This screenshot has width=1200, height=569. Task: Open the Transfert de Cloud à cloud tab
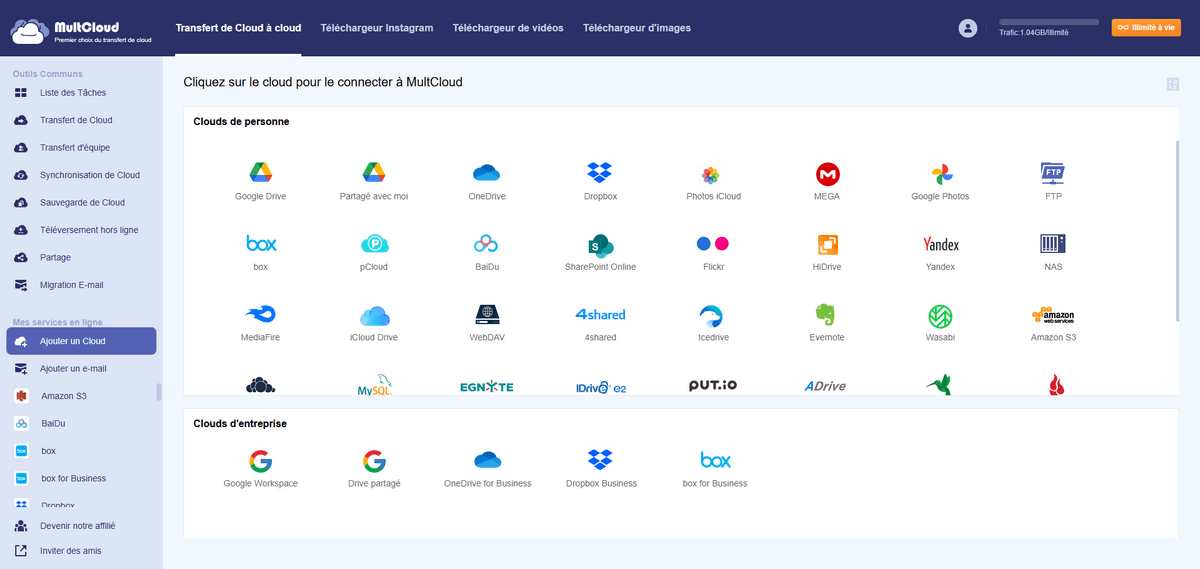coord(238,28)
